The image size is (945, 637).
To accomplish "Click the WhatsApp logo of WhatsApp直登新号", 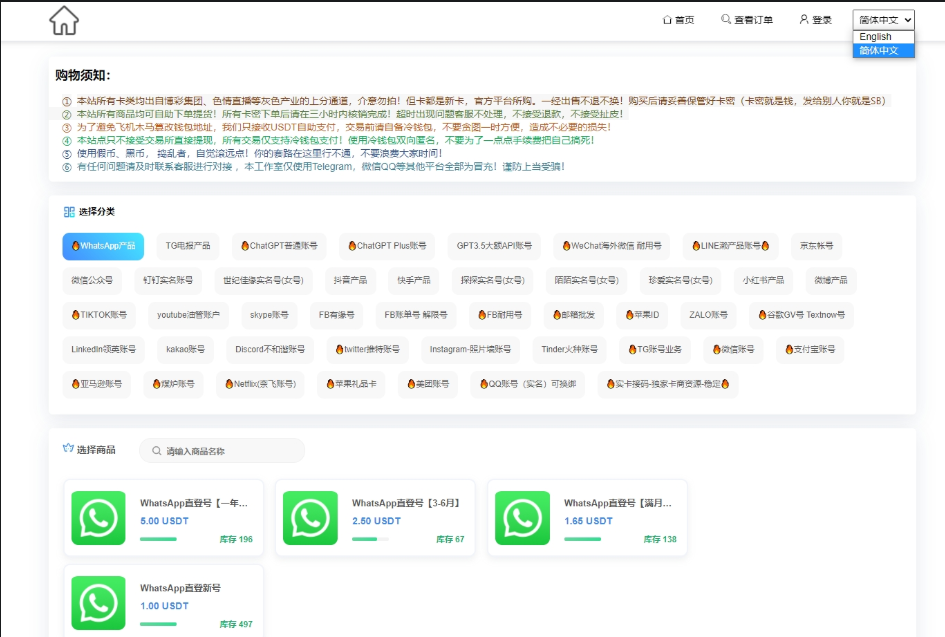I will click(98, 603).
